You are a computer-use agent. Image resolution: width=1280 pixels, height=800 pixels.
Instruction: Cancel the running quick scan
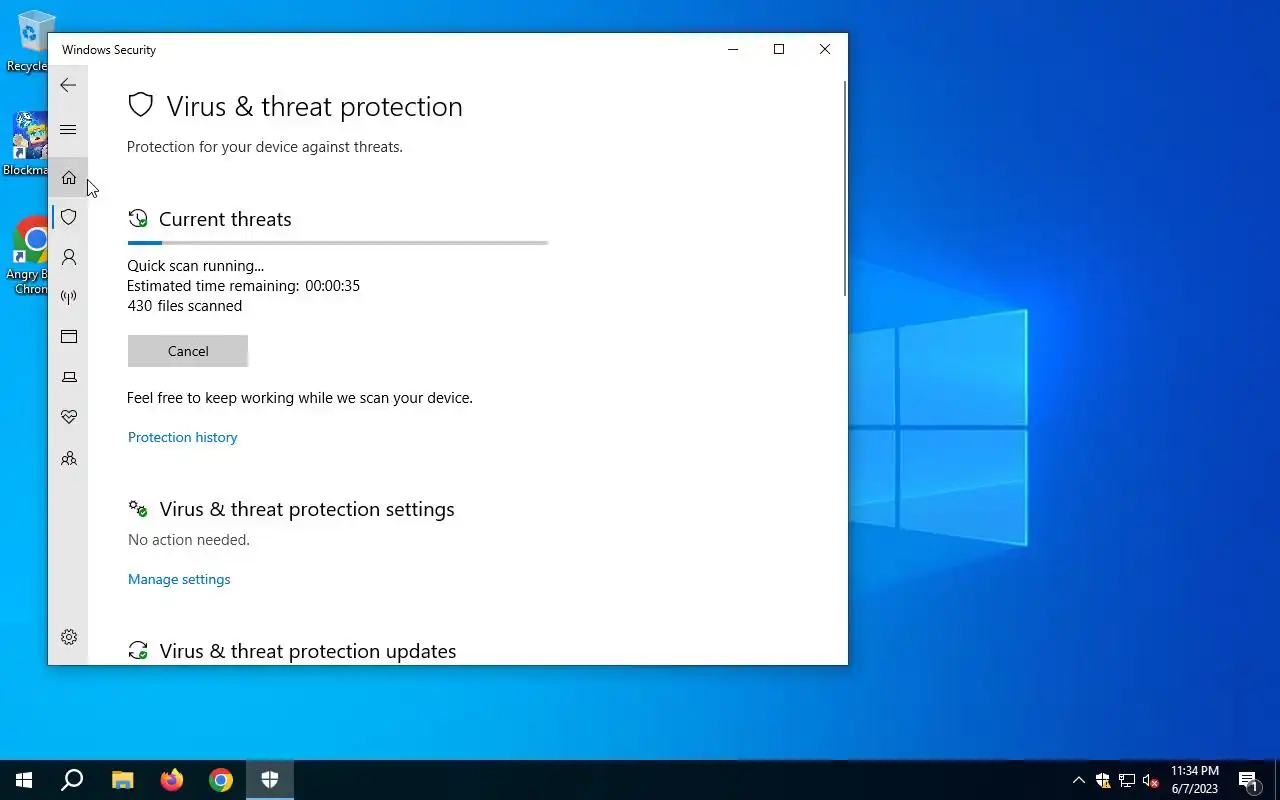point(188,351)
